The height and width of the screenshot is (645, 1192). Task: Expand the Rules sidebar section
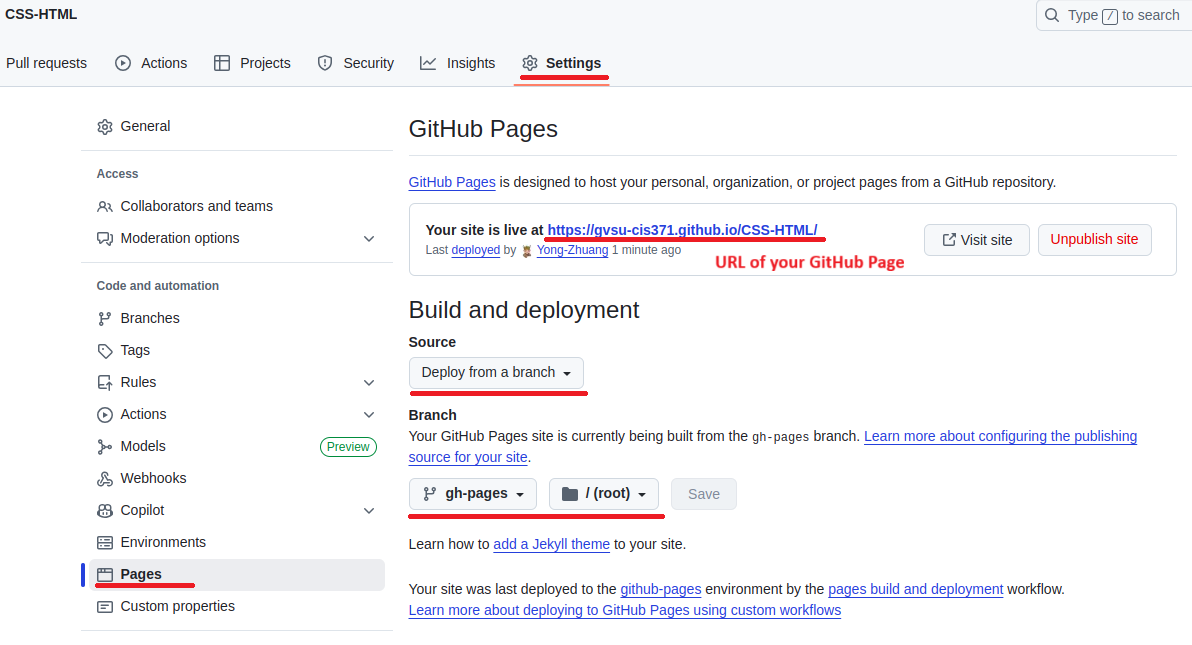(369, 382)
